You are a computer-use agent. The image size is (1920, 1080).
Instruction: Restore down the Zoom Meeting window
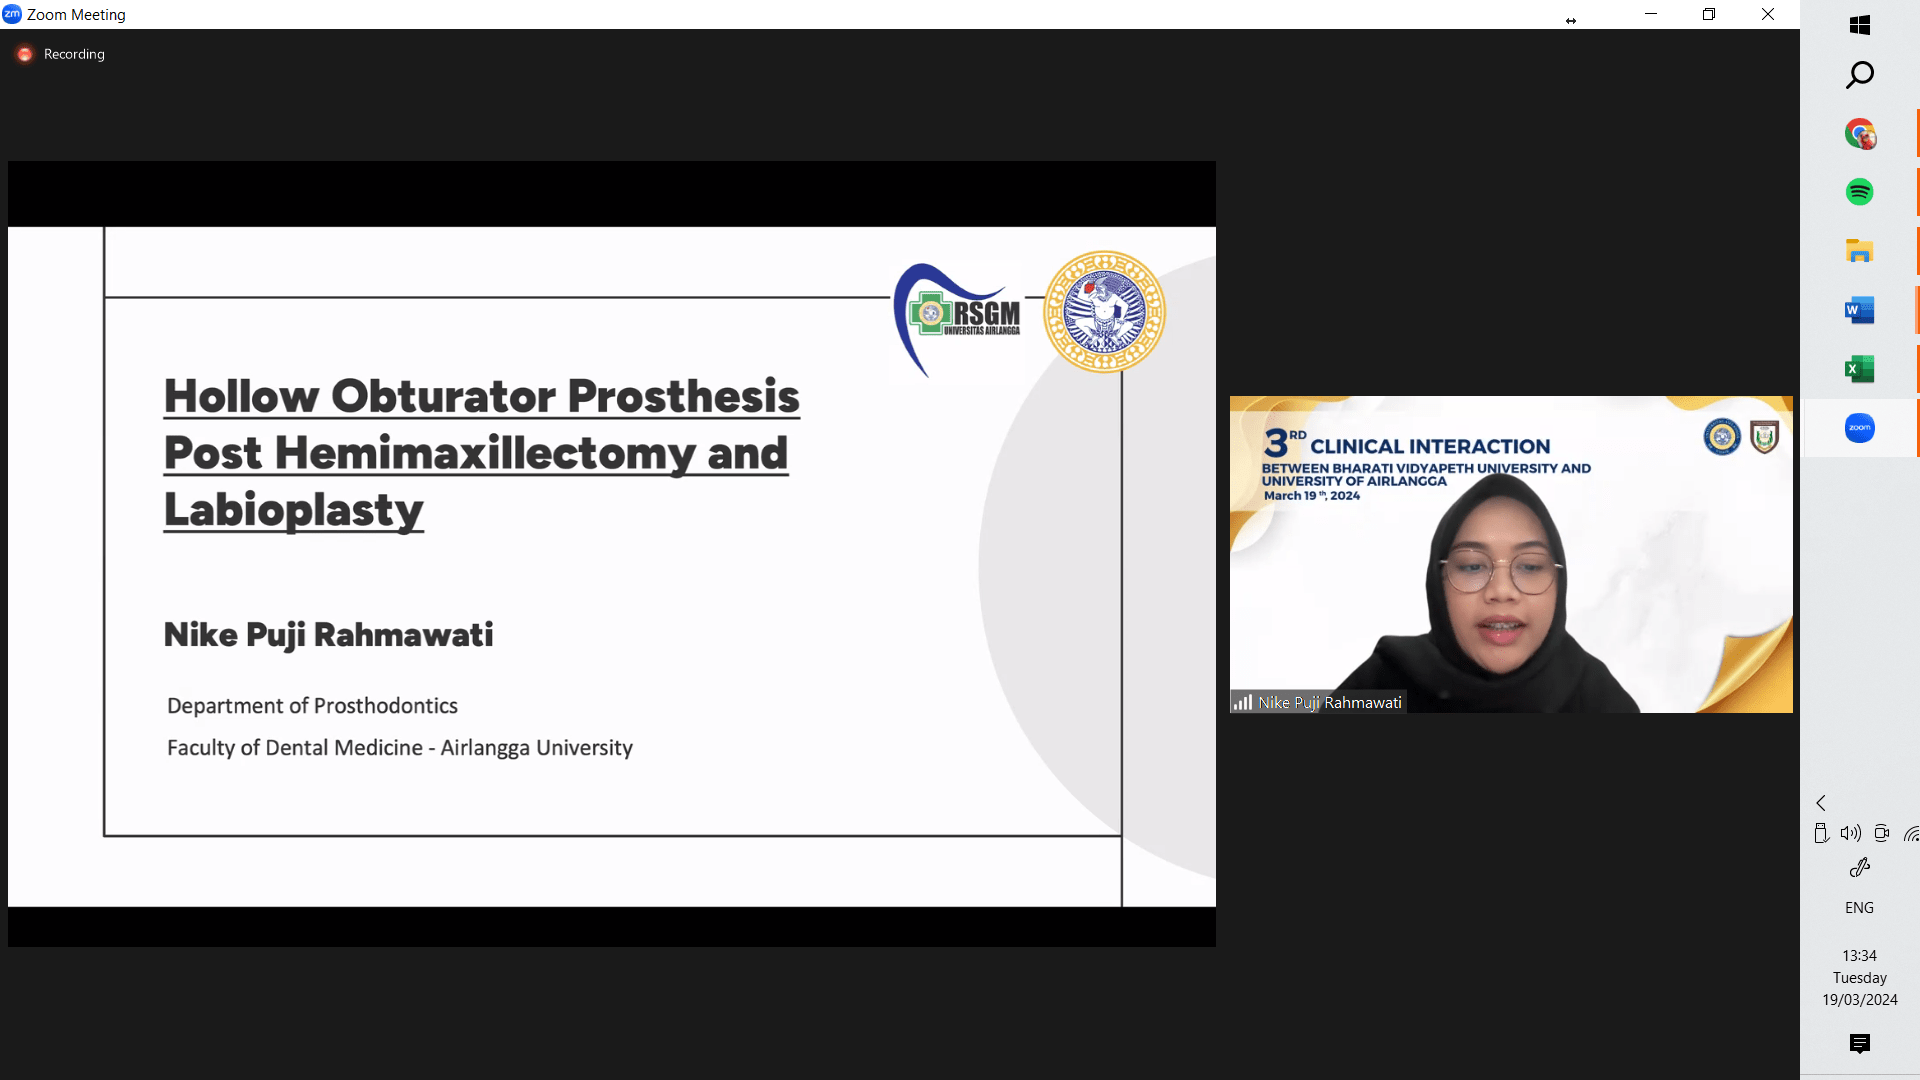tap(1709, 14)
